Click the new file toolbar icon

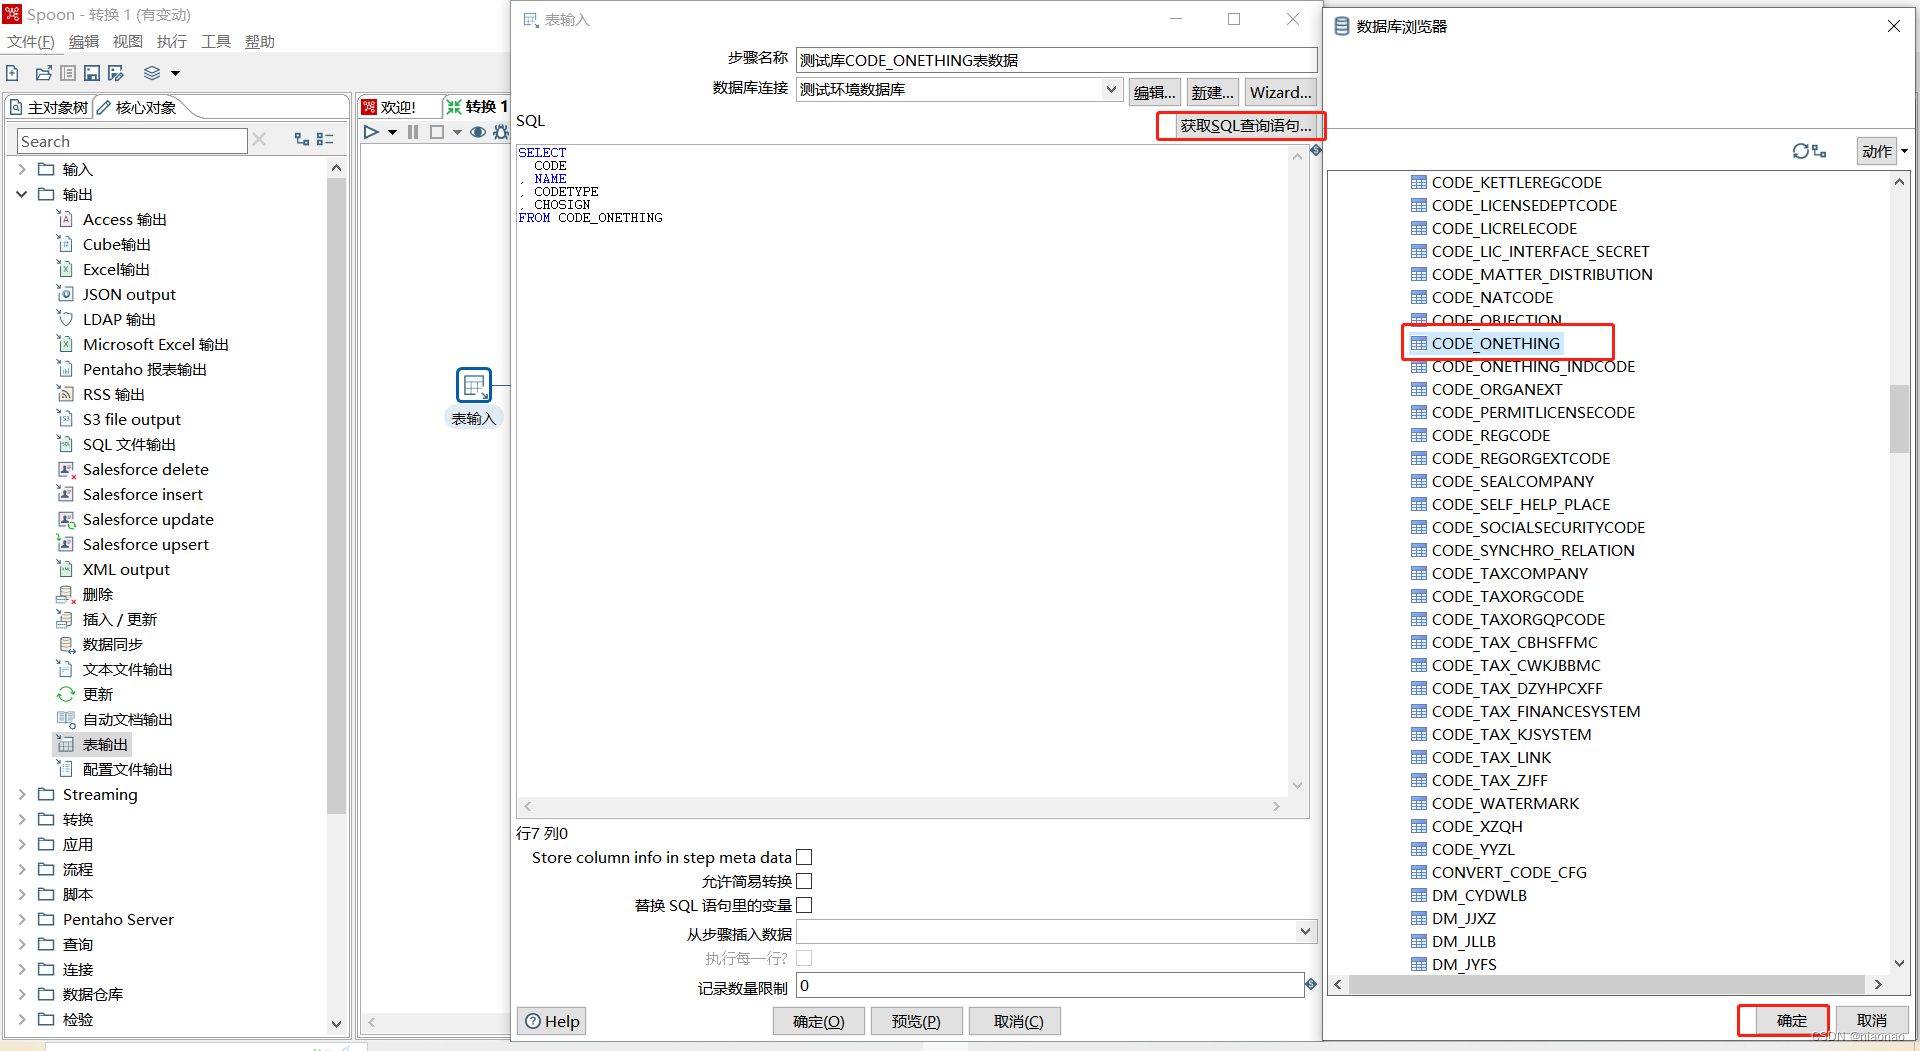(12, 73)
